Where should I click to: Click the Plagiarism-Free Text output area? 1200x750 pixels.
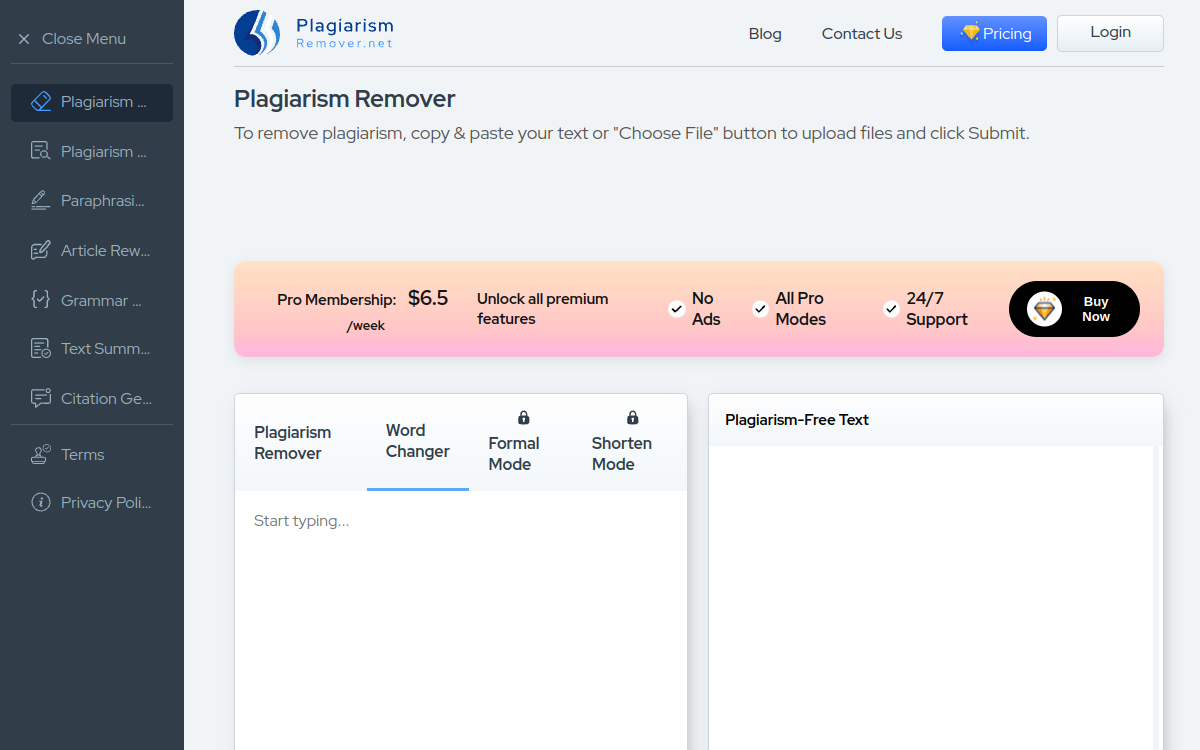[x=931, y=598]
